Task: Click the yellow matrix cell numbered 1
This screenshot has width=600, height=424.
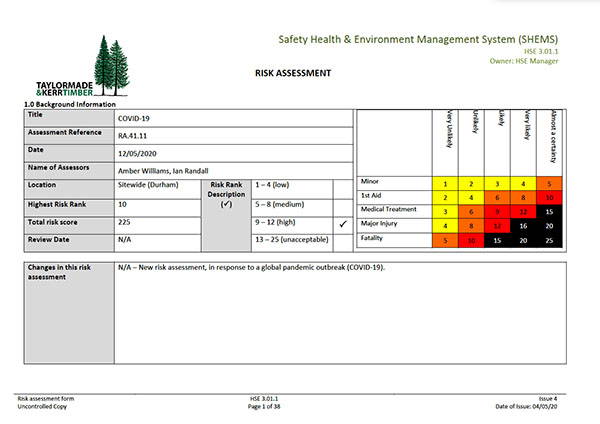Action: point(445,184)
